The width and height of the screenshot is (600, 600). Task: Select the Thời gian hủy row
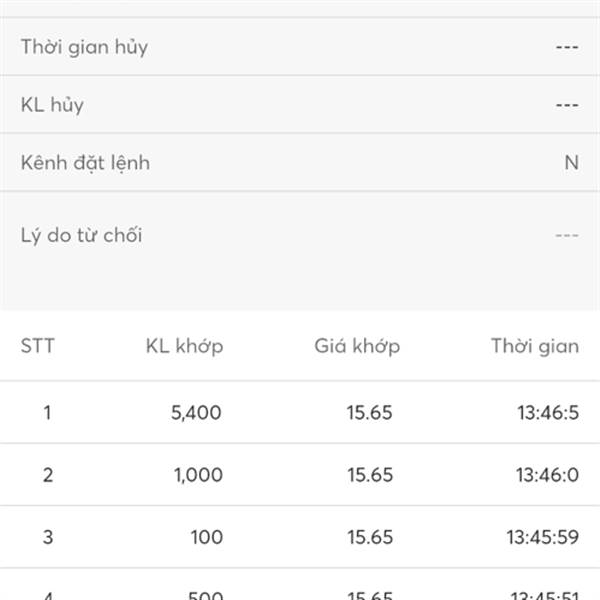point(300,47)
